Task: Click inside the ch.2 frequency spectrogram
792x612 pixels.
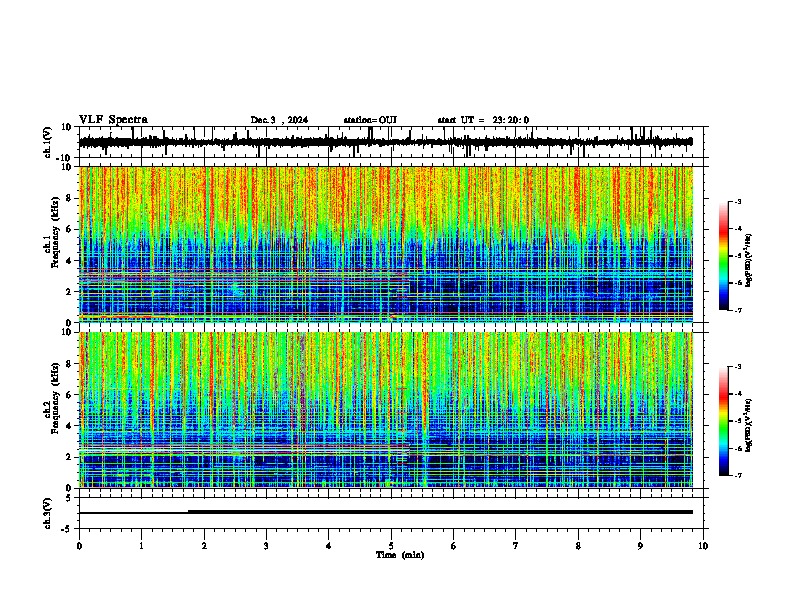Action: coord(386,410)
